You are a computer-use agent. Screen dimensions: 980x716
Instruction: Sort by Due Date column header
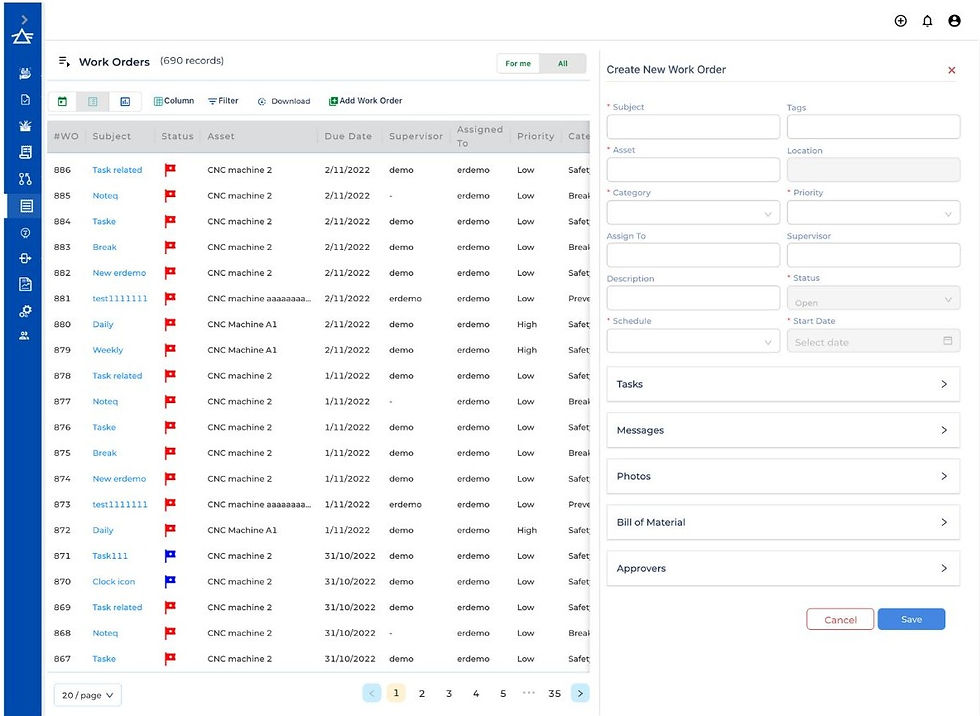[x=348, y=136]
